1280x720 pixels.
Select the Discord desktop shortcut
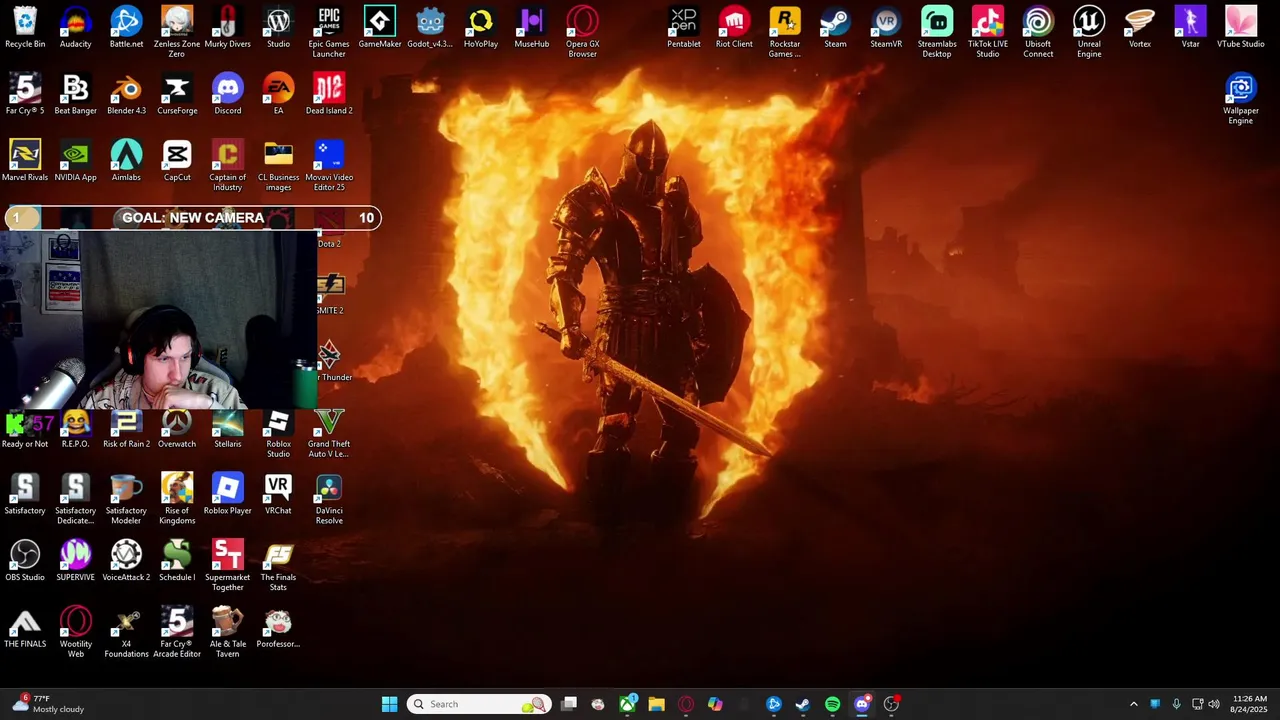coord(227,95)
